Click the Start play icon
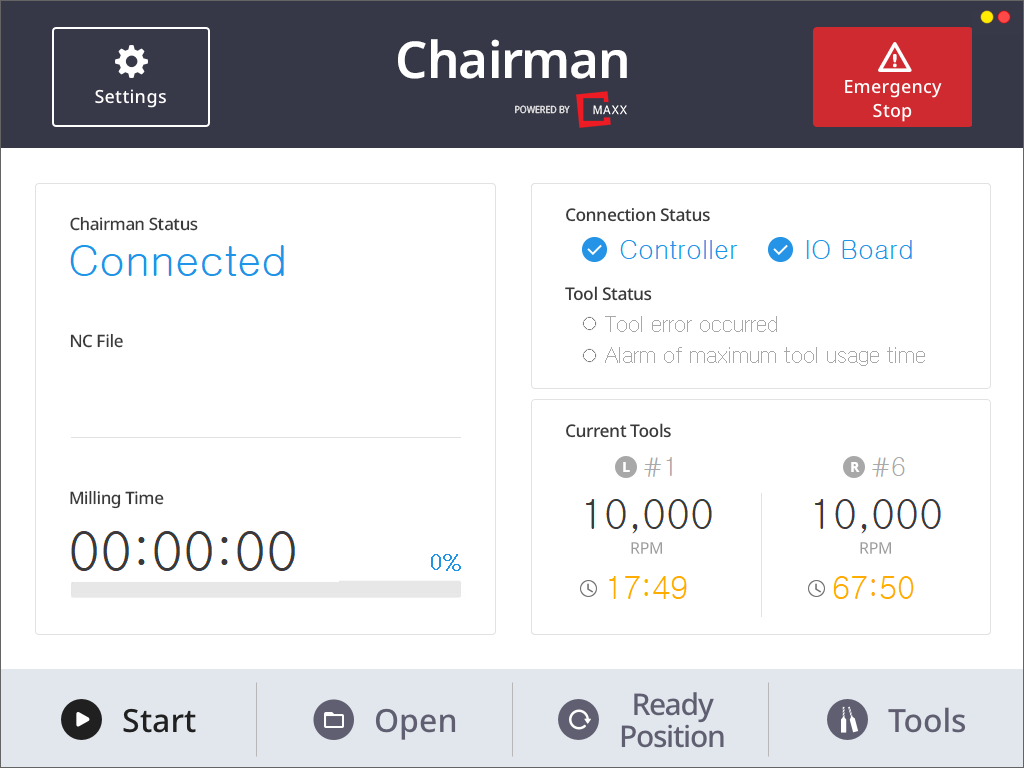 [x=81, y=719]
